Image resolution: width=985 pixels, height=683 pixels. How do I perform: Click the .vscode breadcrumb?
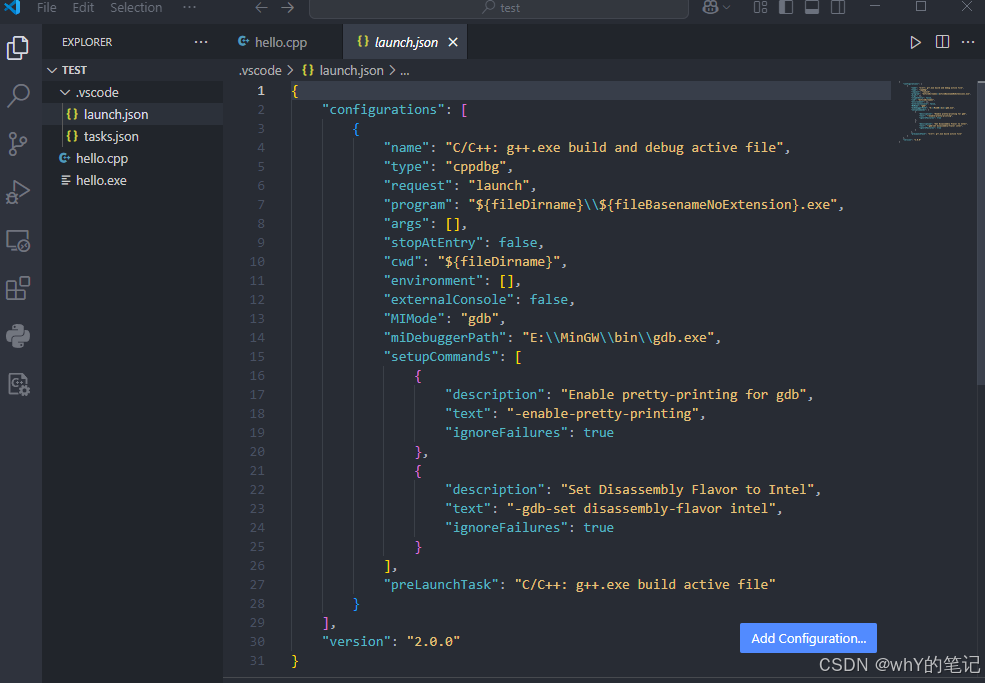click(260, 70)
